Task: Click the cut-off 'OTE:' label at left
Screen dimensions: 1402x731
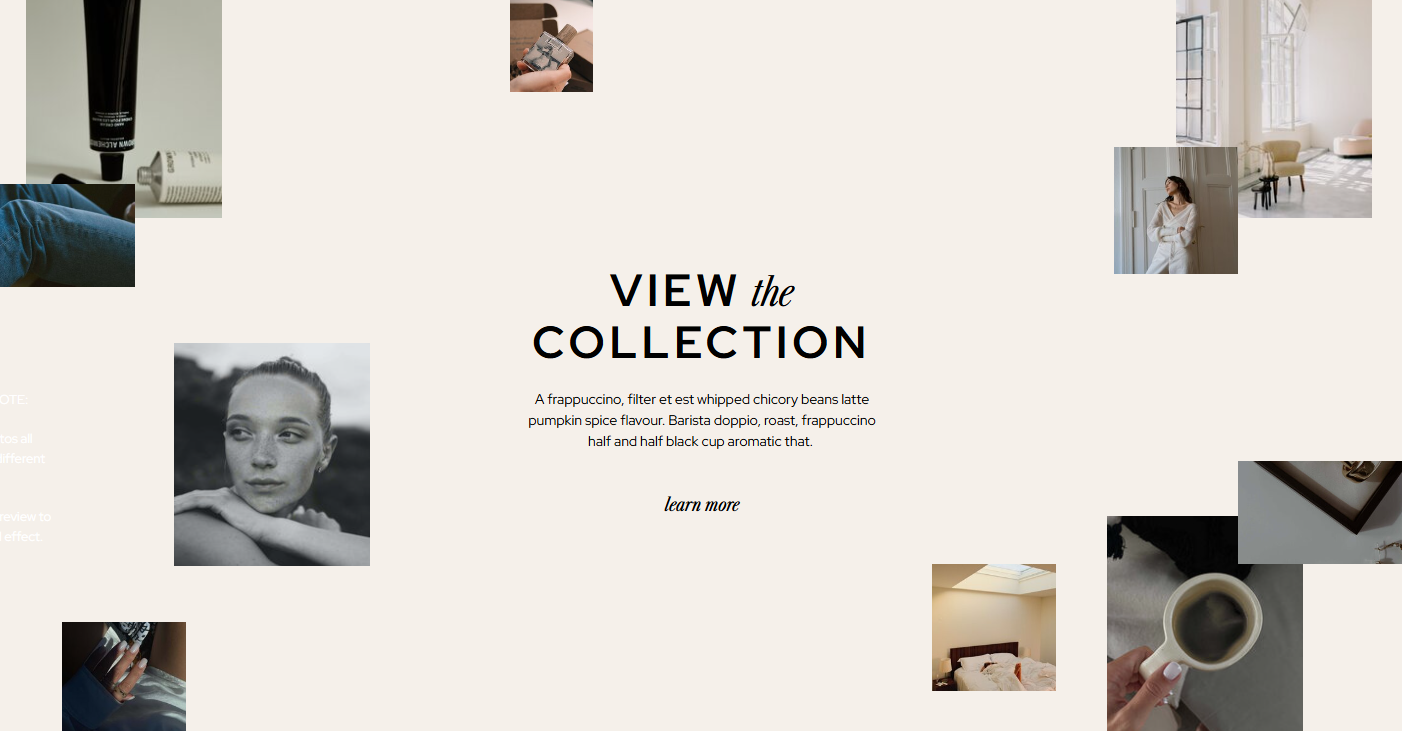Action: [x=15, y=399]
